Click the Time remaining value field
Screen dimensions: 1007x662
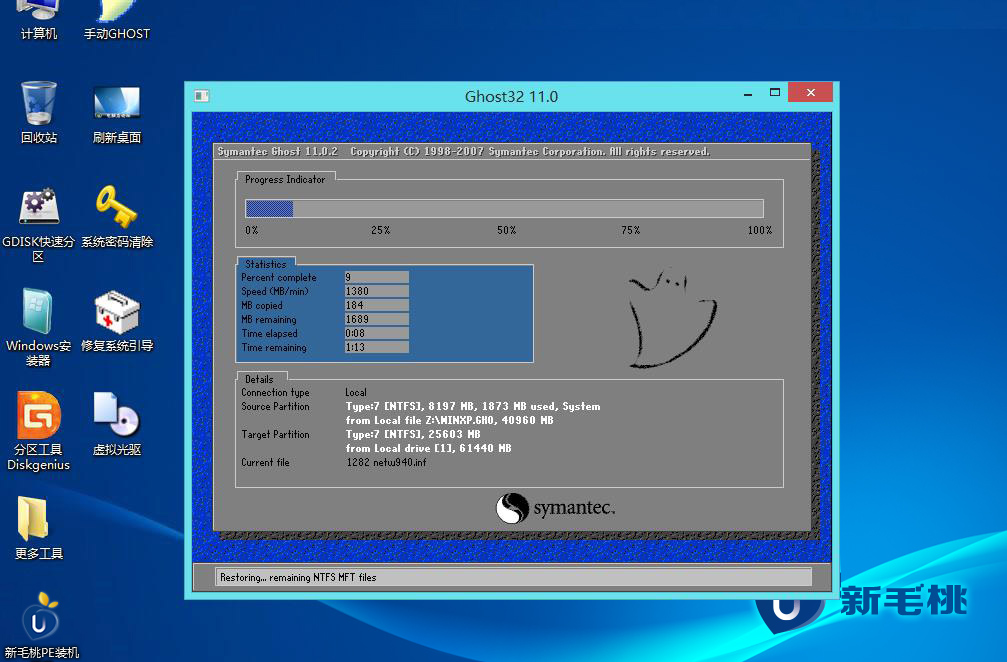tap(376, 348)
